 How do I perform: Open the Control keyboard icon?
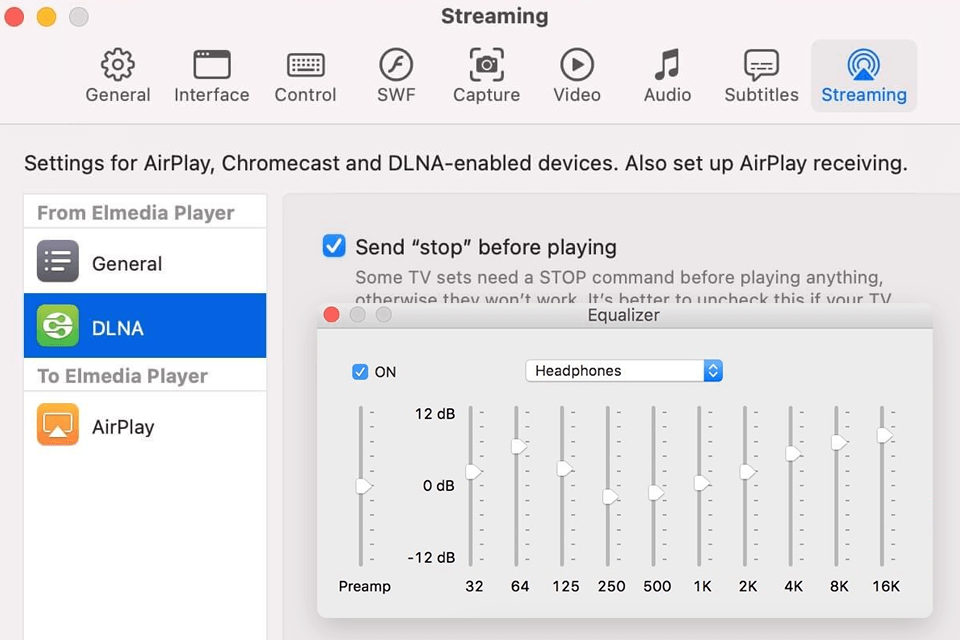coord(306,64)
